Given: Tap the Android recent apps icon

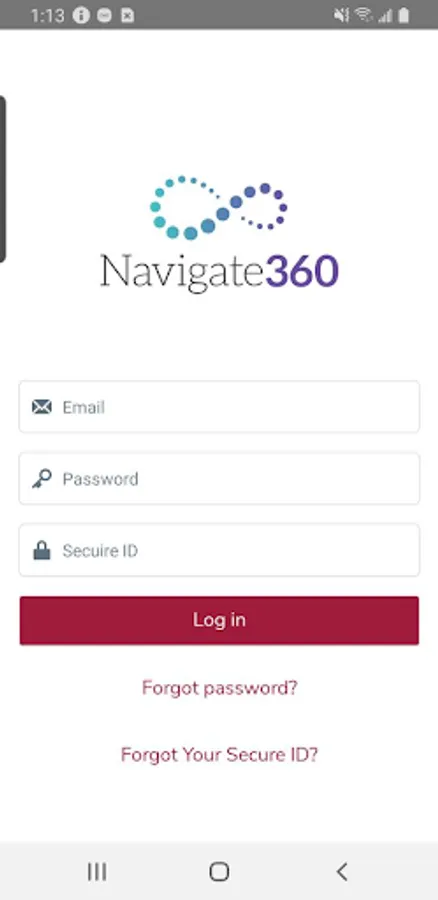Looking at the screenshot, I should pyautogui.click(x=97, y=872).
